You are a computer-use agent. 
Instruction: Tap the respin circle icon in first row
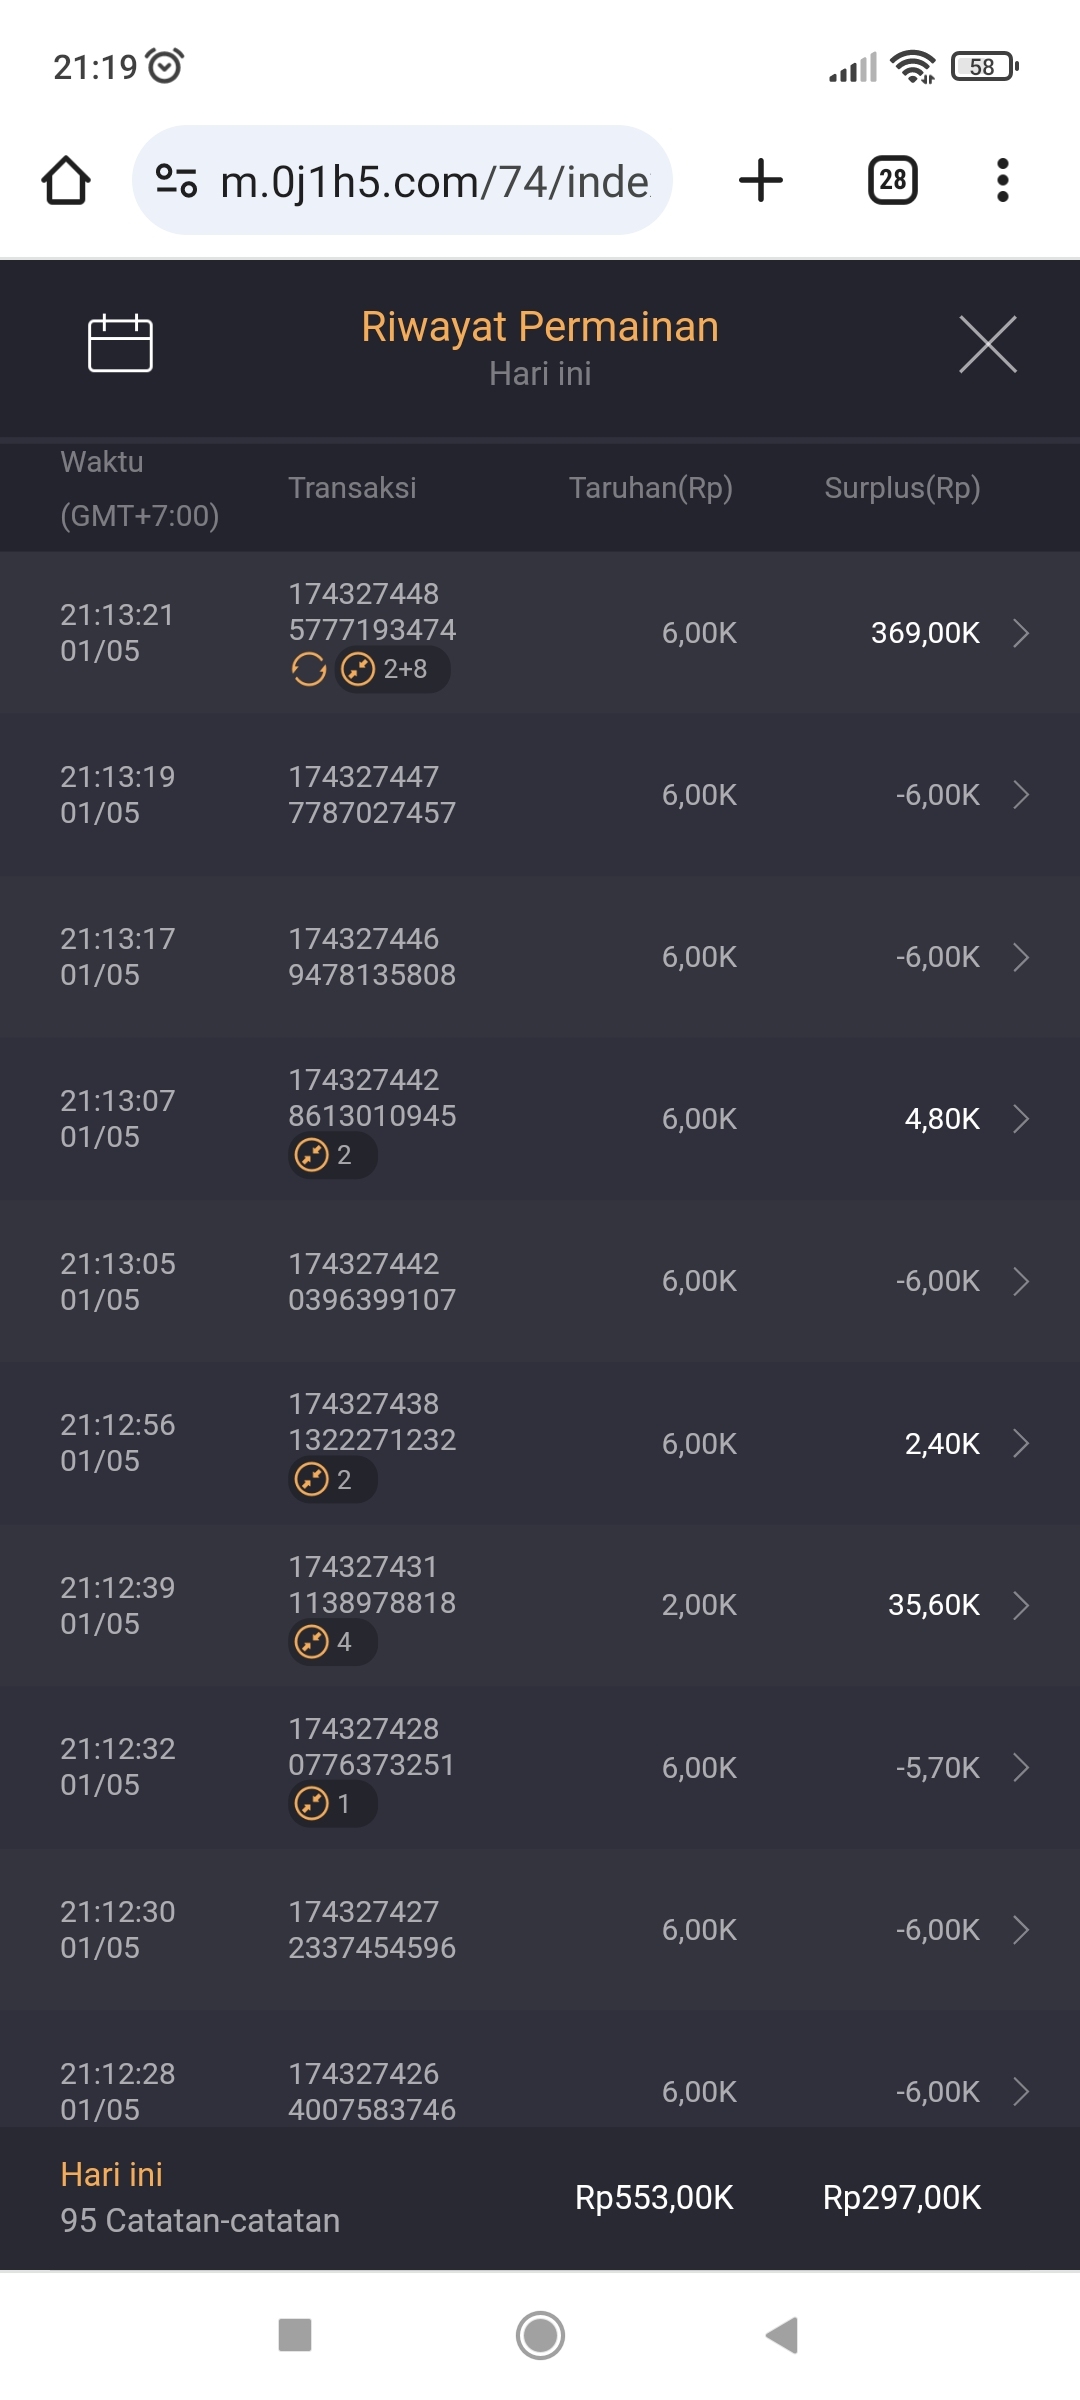(309, 669)
